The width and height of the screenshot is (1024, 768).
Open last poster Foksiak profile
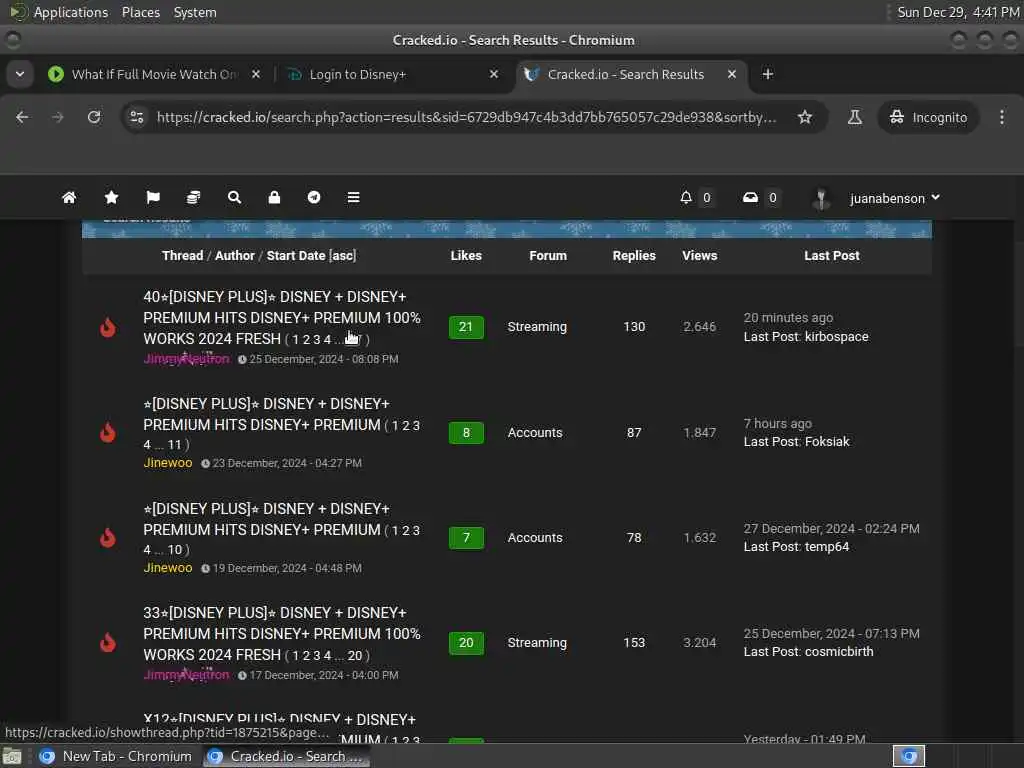click(827, 441)
